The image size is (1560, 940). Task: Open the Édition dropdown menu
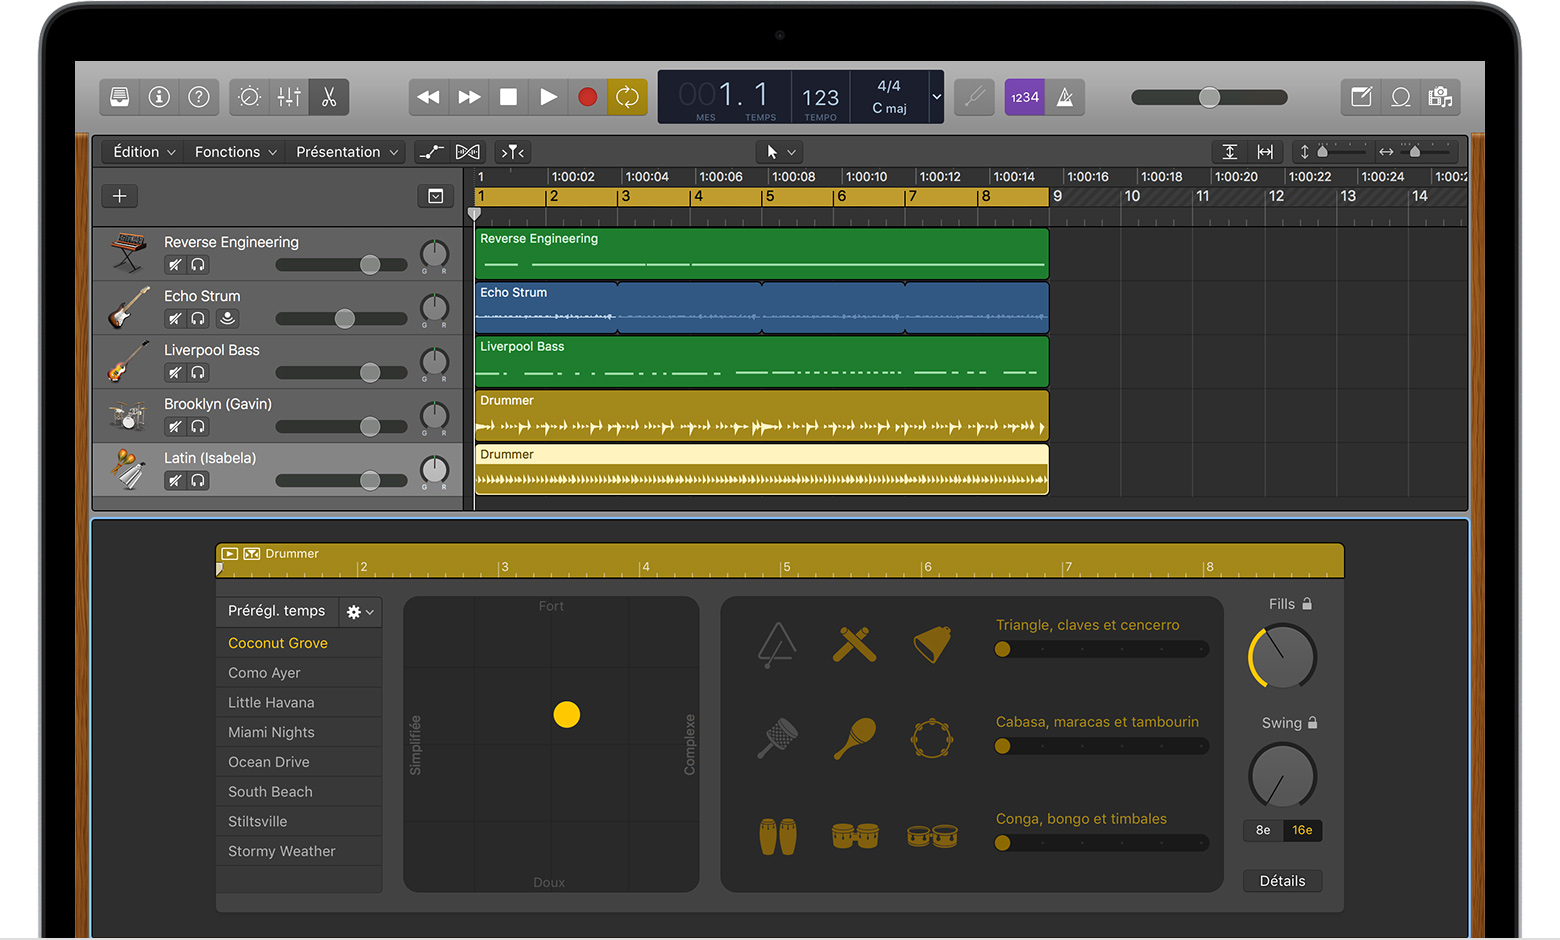[x=144, y=152]
